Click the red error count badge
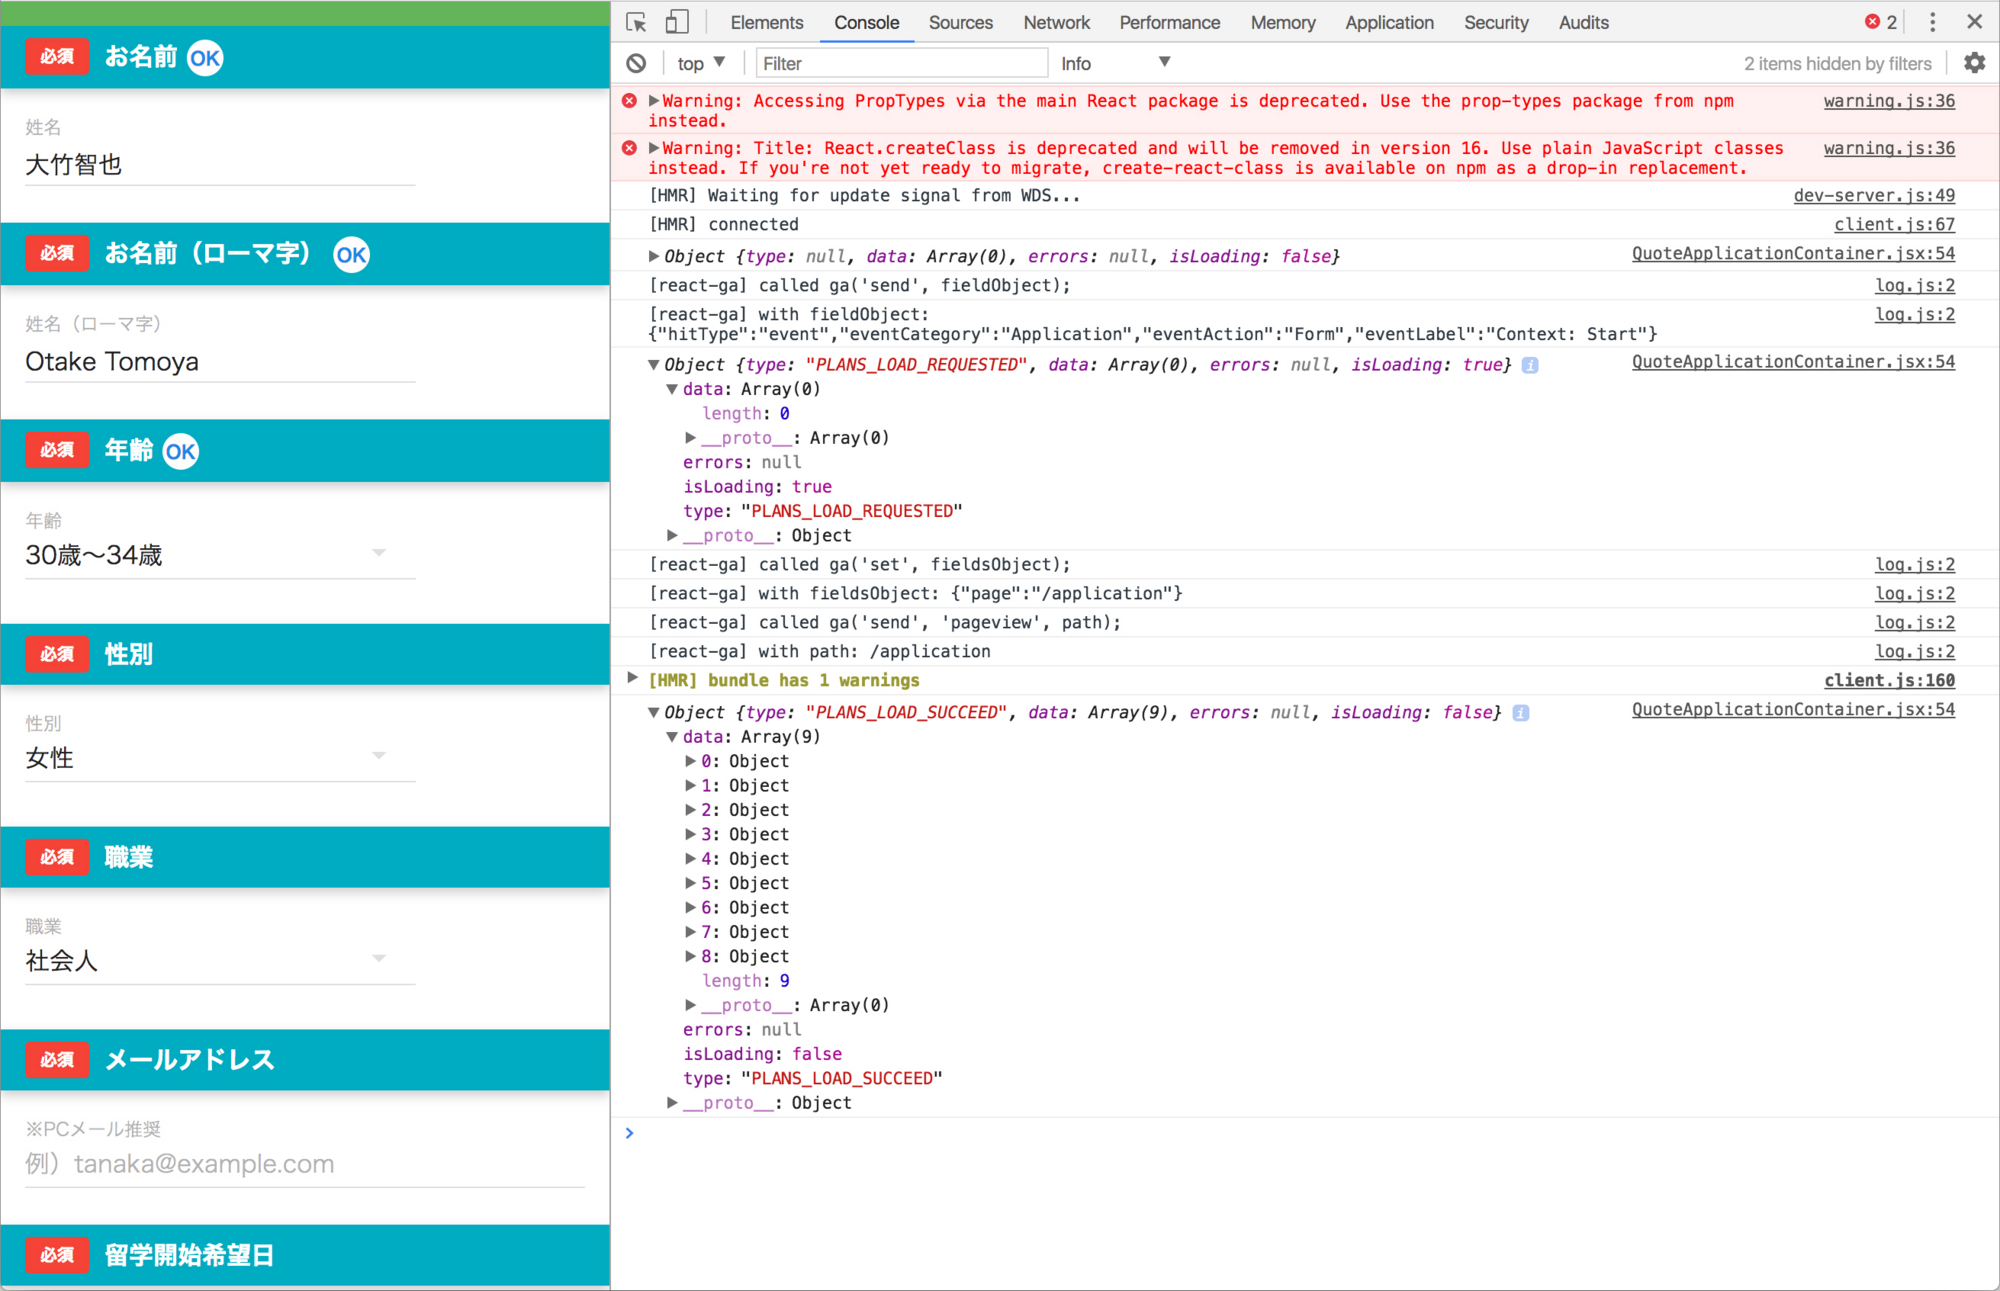Image resolution: width=2000 pixels, height=1291 pixels. point(1881,22)
